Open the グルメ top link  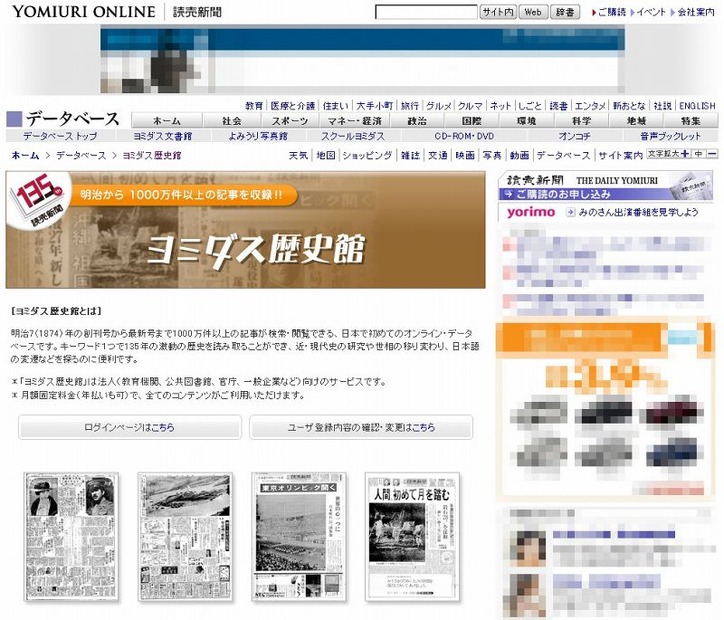point(439,106)
